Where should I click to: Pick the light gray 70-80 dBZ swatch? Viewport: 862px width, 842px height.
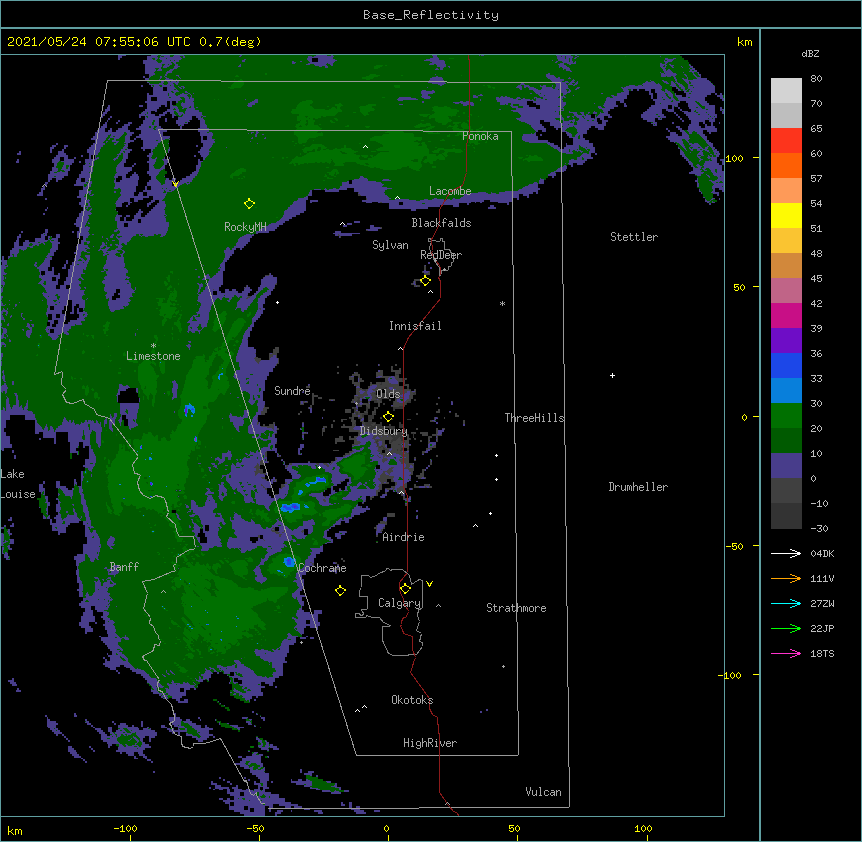click(786, 90)
